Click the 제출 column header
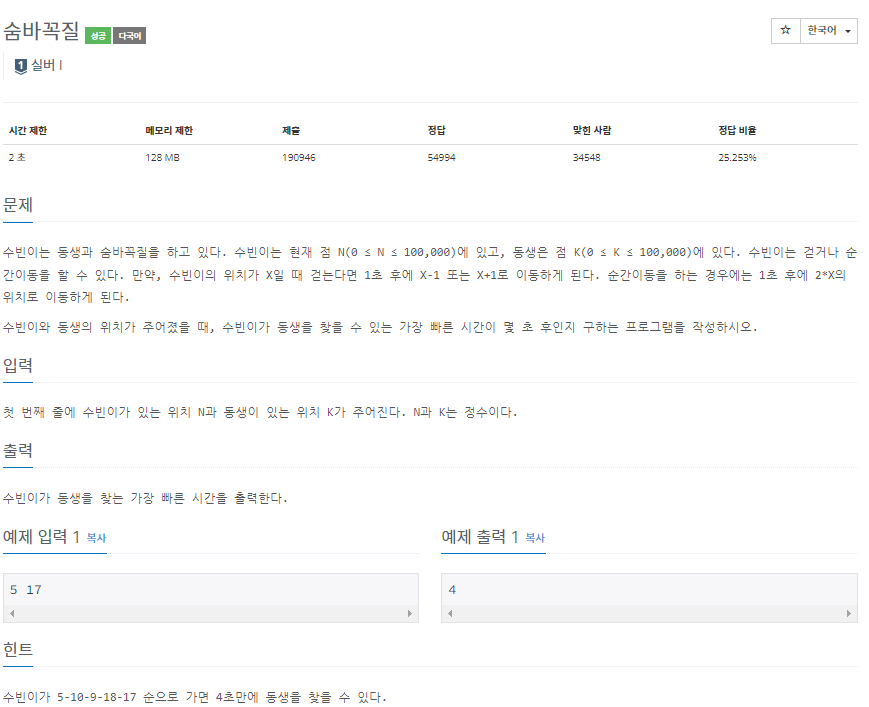The width and height of the screenshot is (869, 707). point(291,130)
